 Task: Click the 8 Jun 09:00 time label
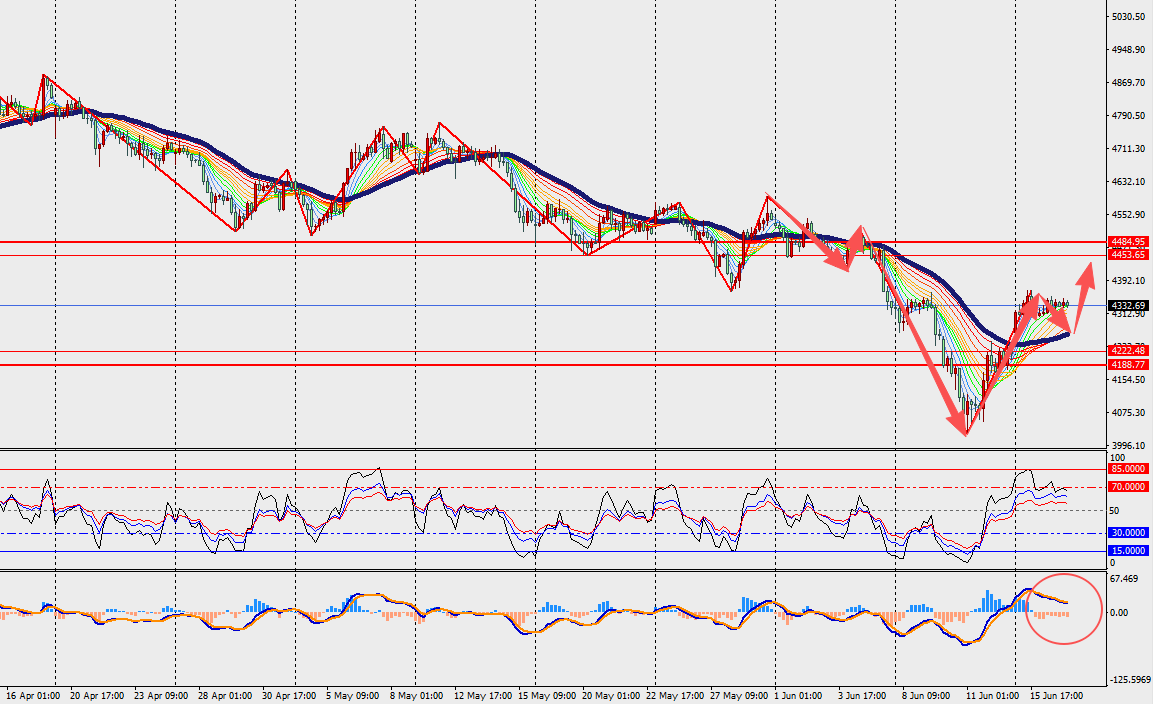[x=927, y=695]
